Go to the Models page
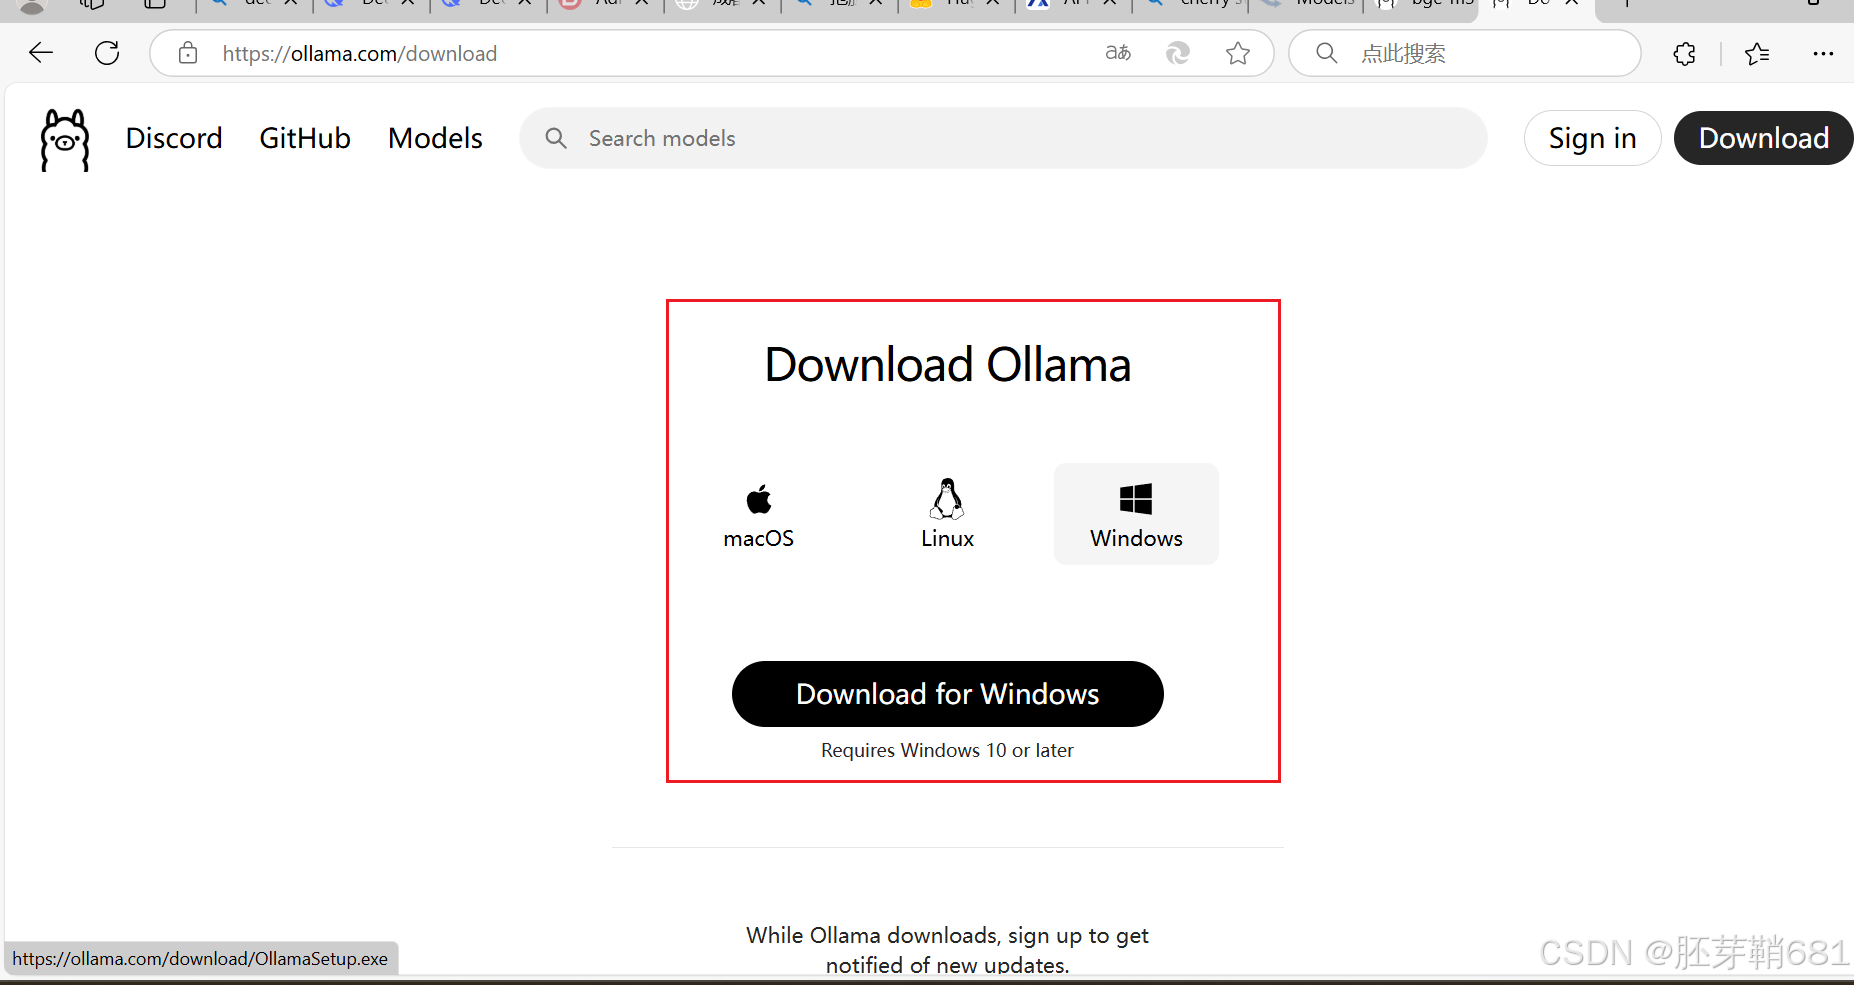Screen dimensions: 1854x985 pyautogui.click(x=435, y=138)
